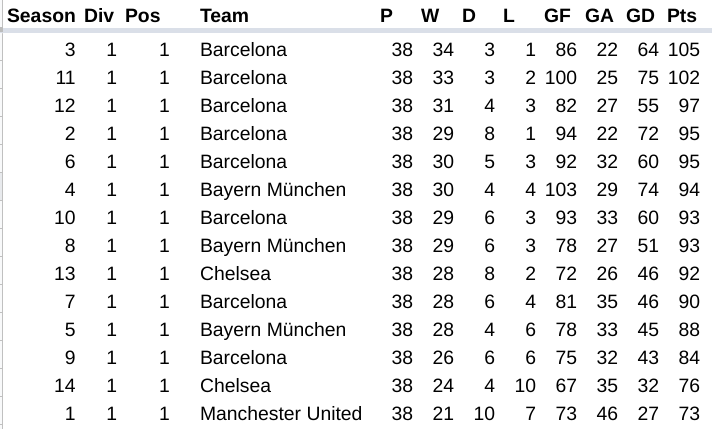This screenshot has width=712, height=429.
Task: Click the Team column header
Action: (x=224, y=16)
